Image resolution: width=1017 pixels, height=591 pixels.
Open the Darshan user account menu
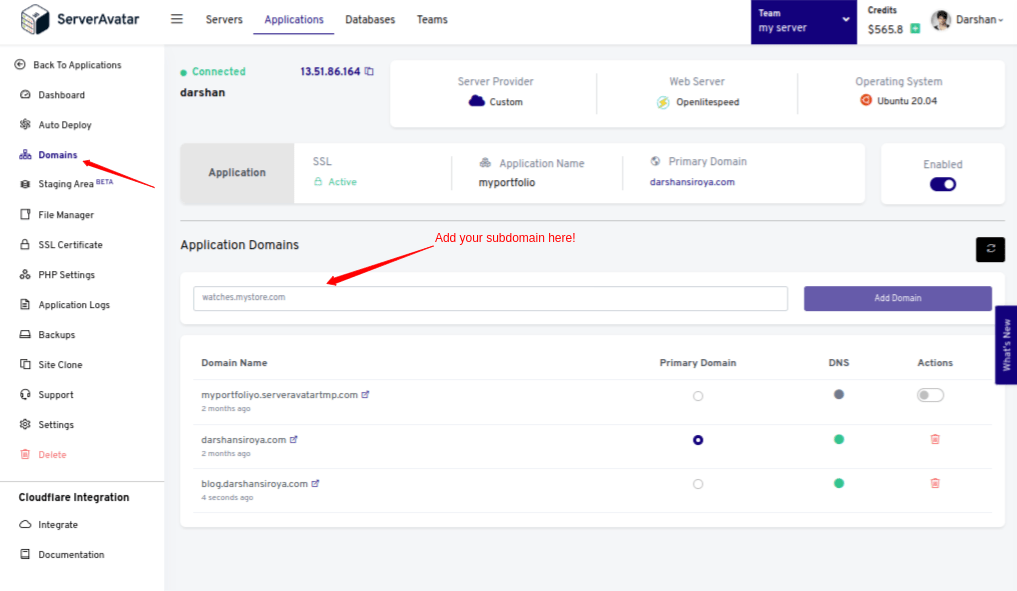[967, 20]
